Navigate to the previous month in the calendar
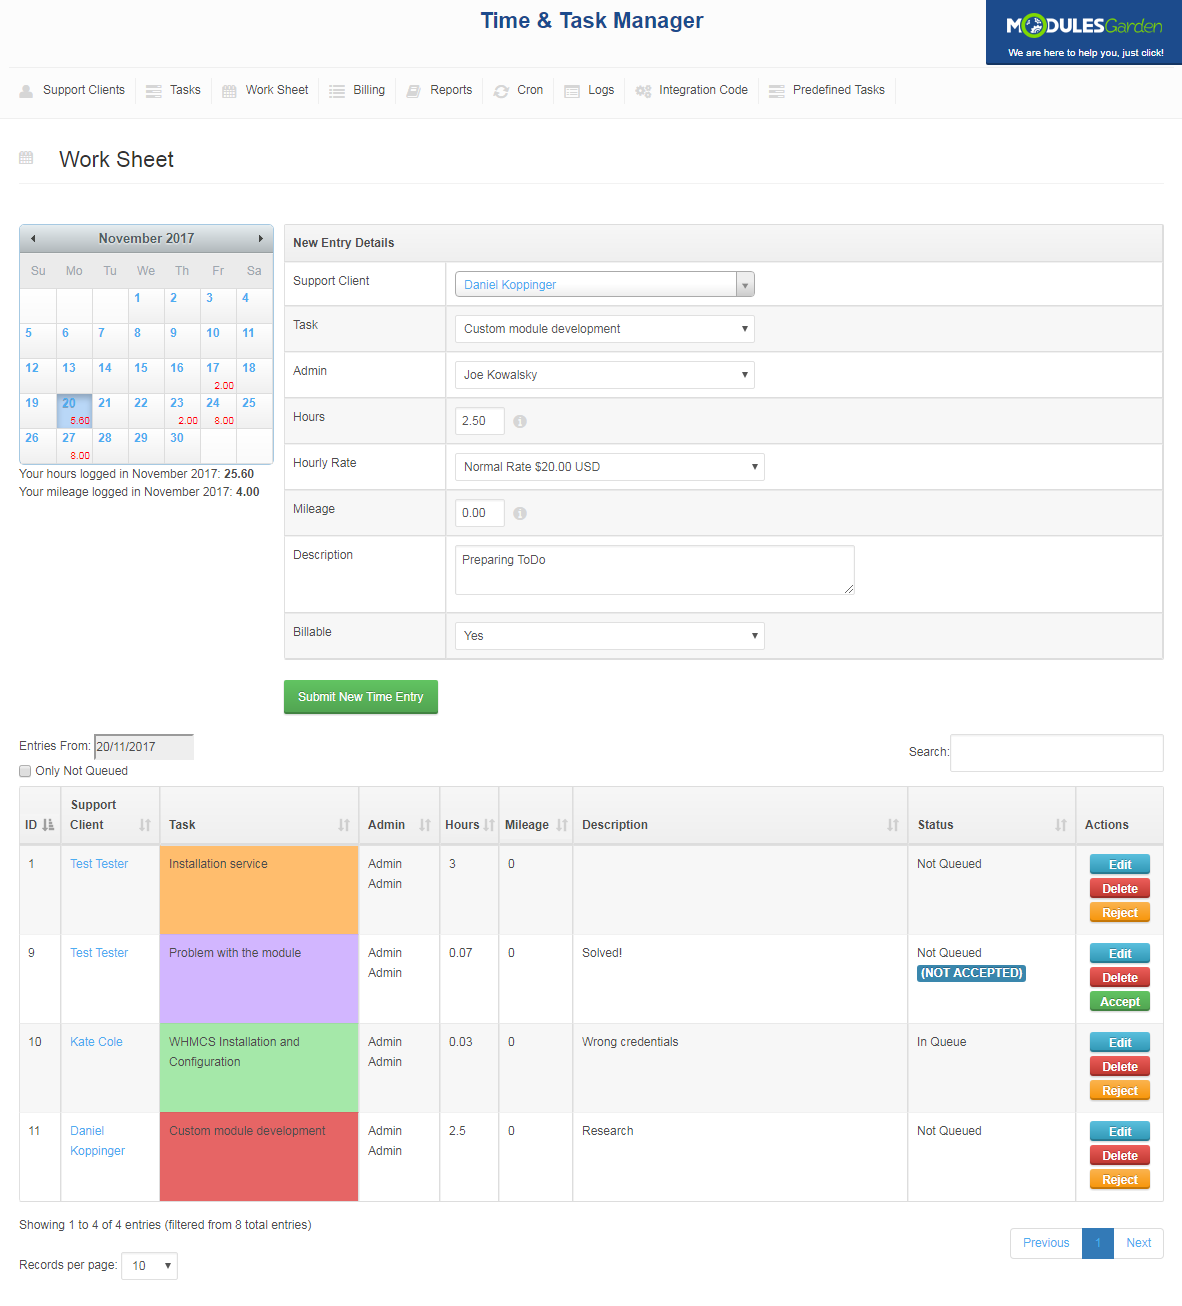The height and width of the screenshot is (1306, 1182). [32, 238]
